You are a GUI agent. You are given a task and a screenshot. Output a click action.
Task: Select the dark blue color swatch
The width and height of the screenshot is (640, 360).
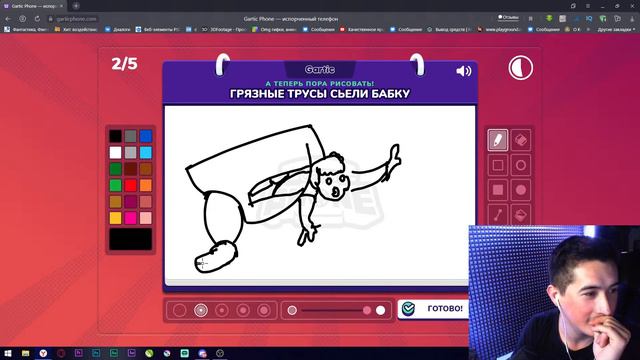(146, 136)
